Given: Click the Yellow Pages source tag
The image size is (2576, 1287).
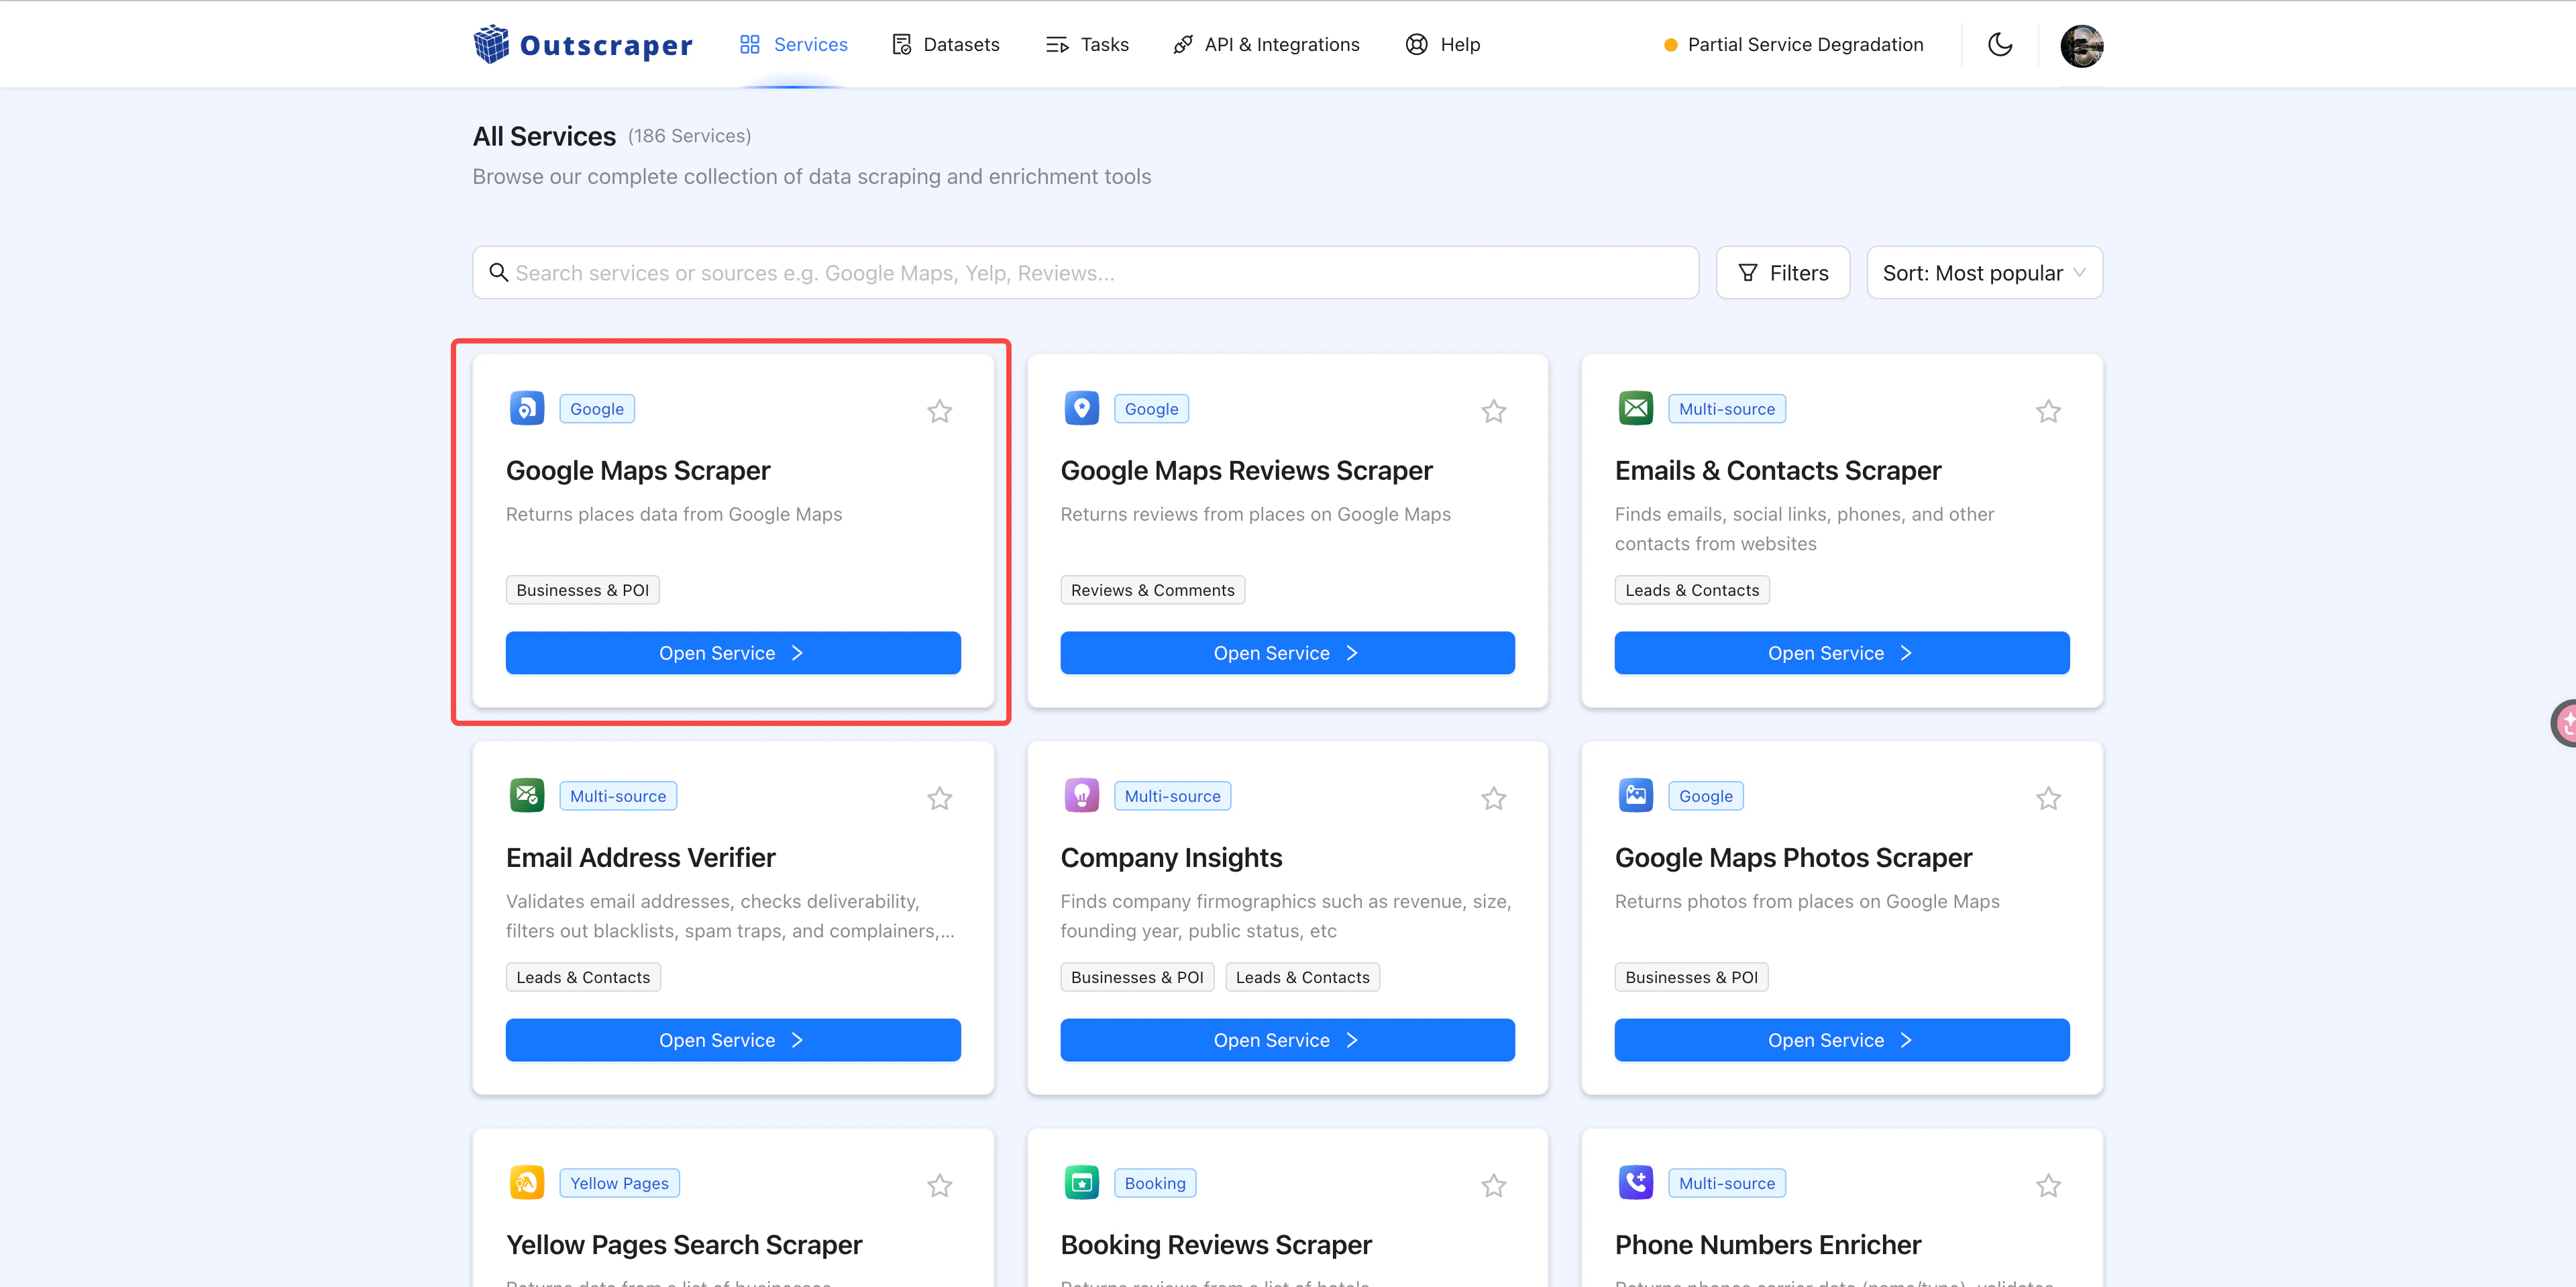Looking at the screenshot, I should 619,1183.
